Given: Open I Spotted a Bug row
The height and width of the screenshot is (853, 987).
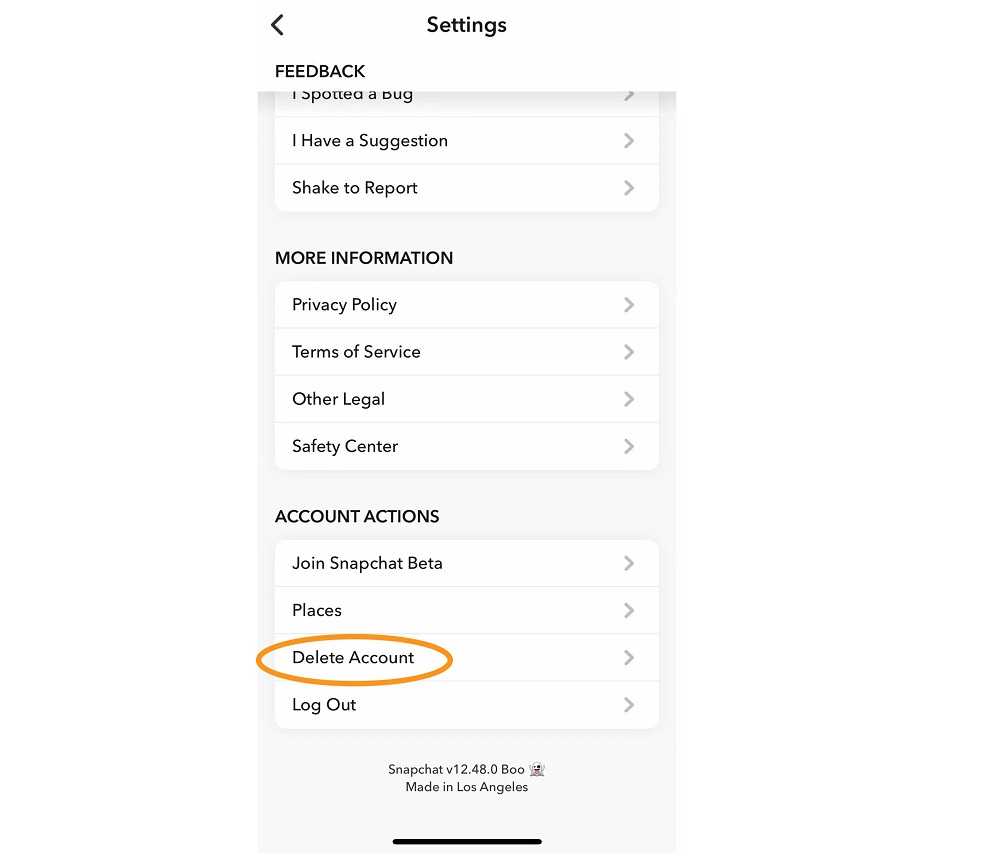Looking at the screenshot, I should click(x=352, y=97).
